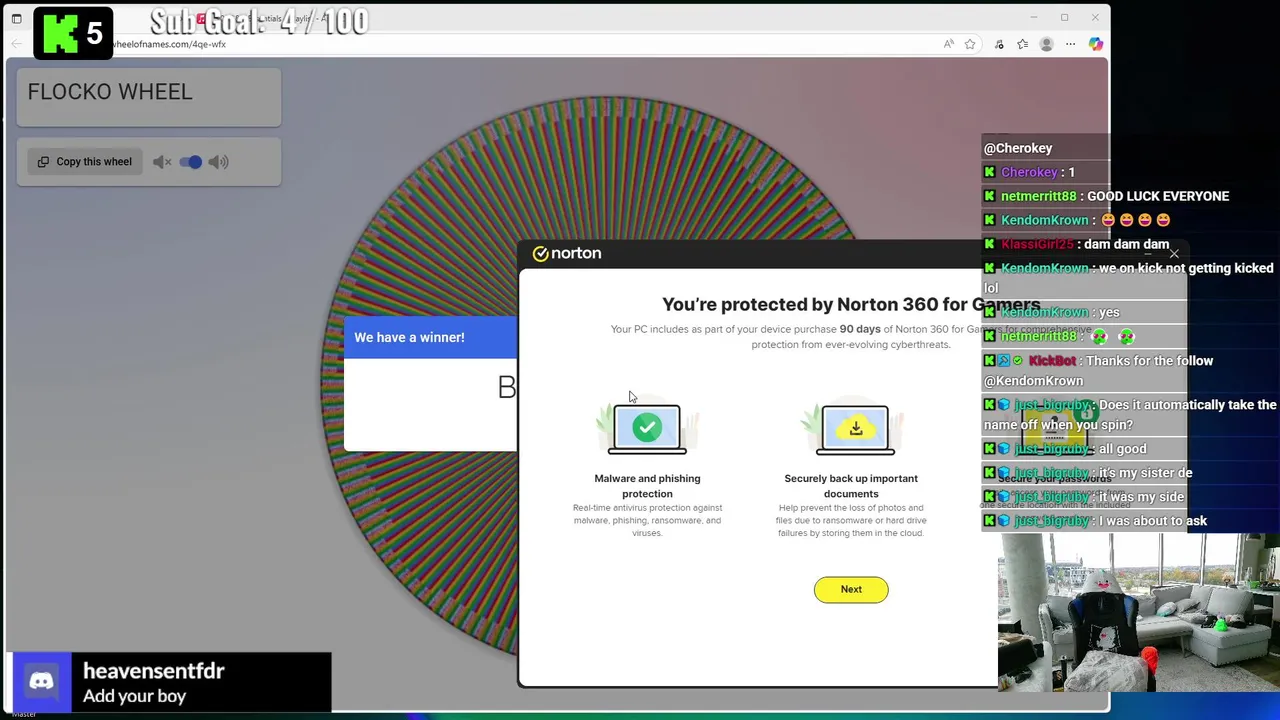Open the Copilot icon in the browser

pyautogui.click(x=1096, y=44)
